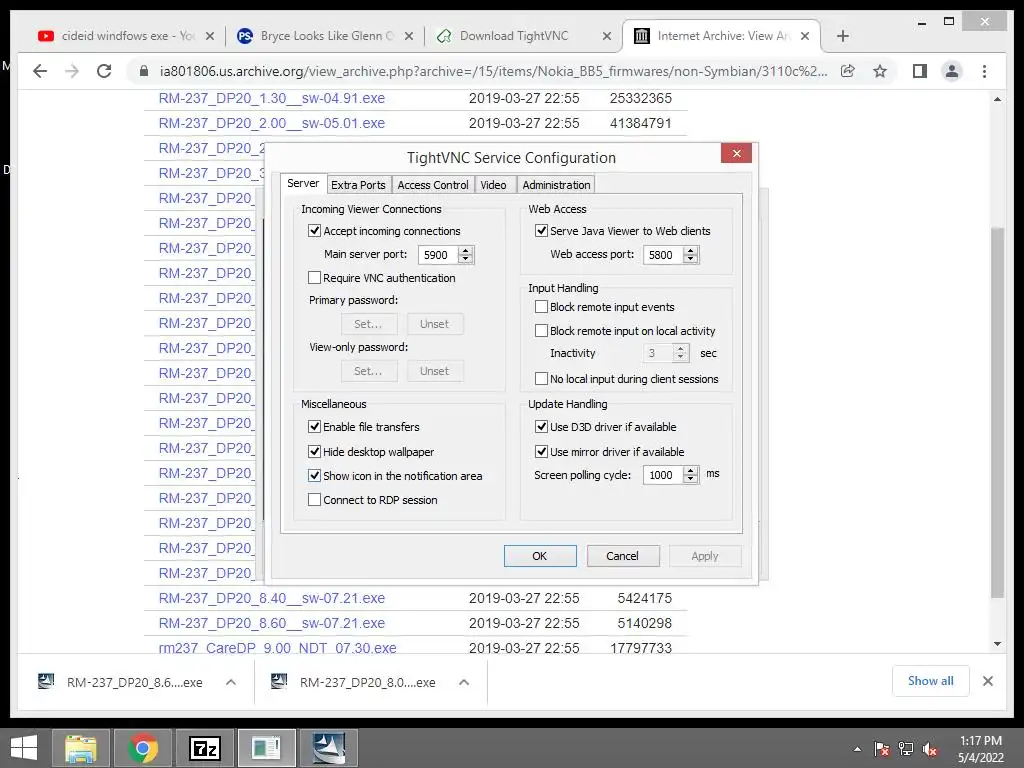Reload the page with the refresh icon
1024x768 pixels.
(x=104, y=71)
